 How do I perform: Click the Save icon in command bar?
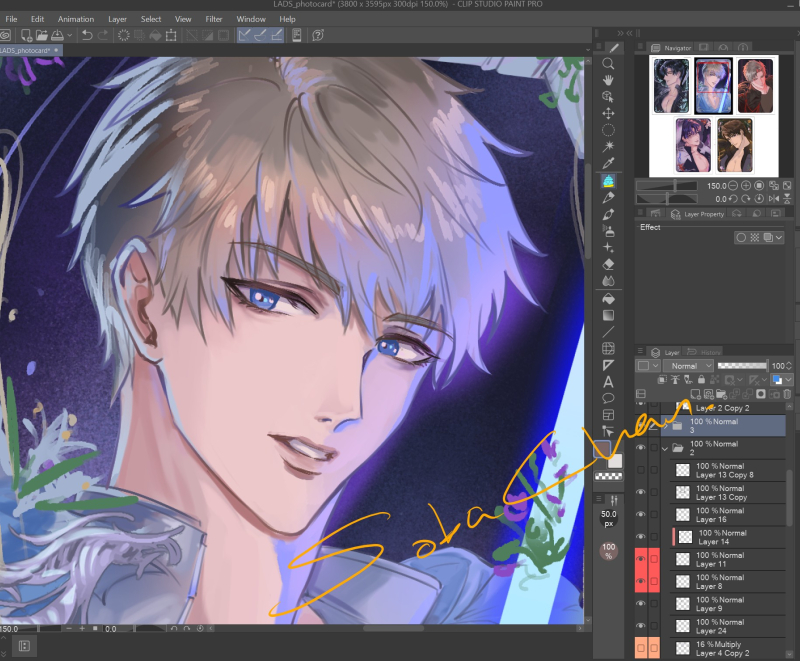coord(57,35)
